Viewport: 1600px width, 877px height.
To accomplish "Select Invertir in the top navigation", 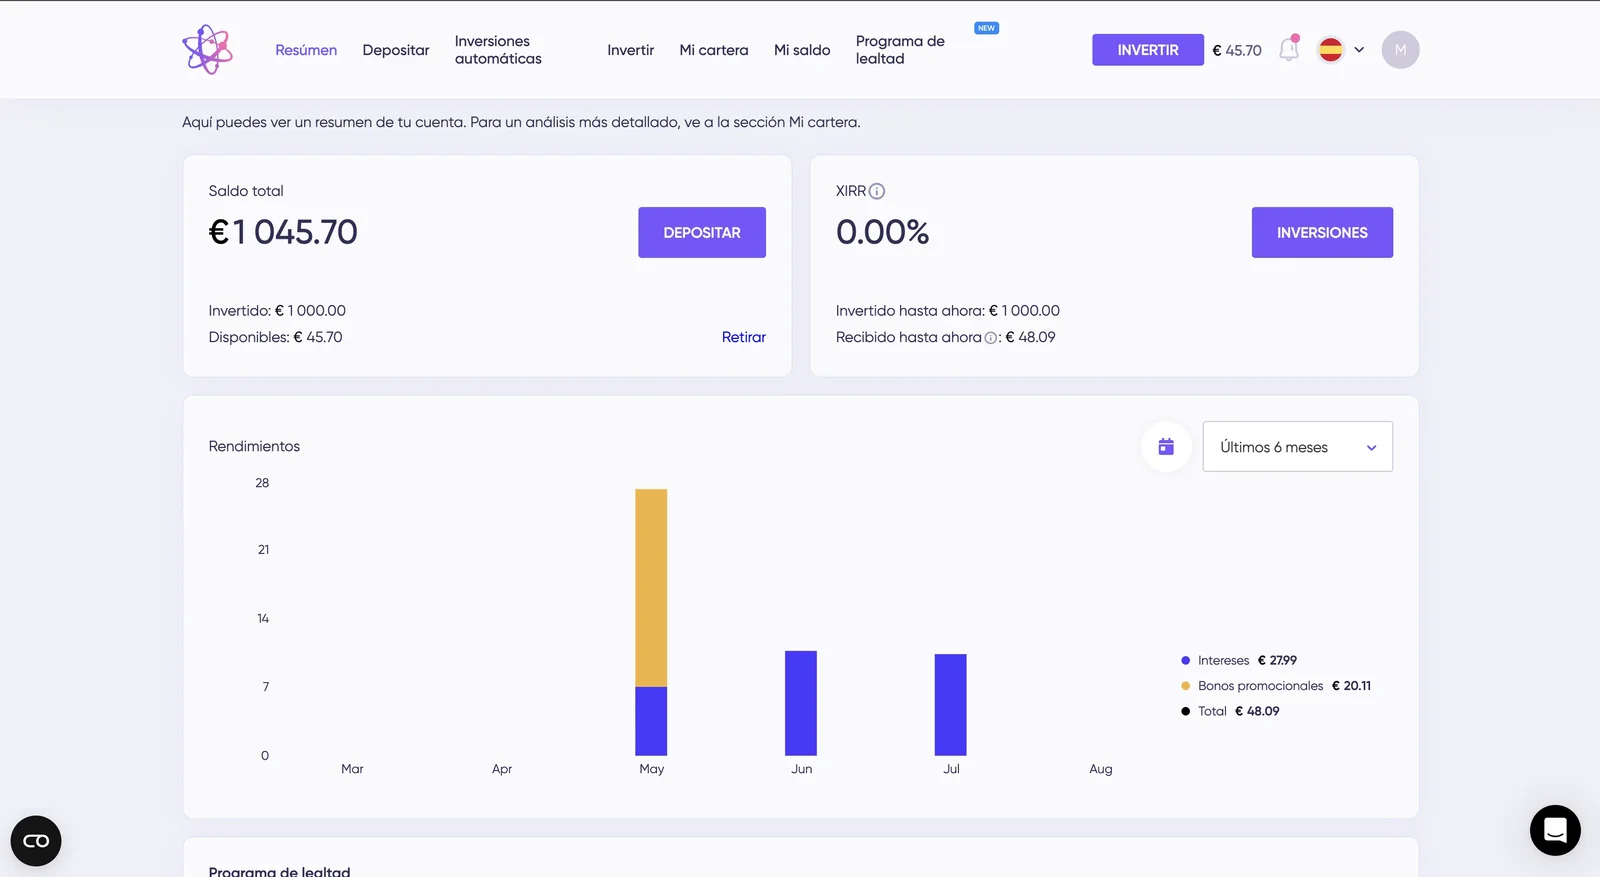I will coord(630,50).
